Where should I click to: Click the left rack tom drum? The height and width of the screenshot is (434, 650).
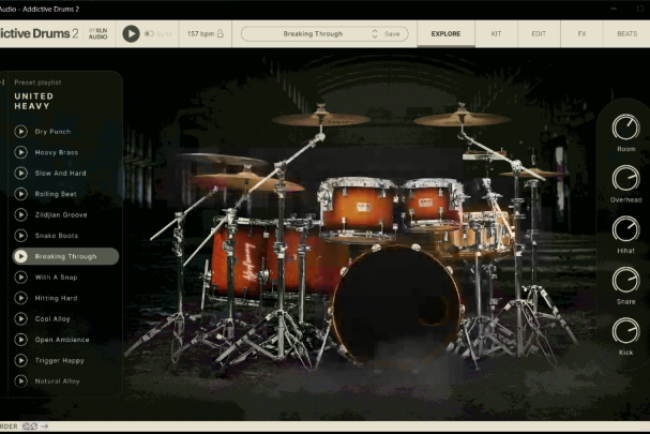357,209
